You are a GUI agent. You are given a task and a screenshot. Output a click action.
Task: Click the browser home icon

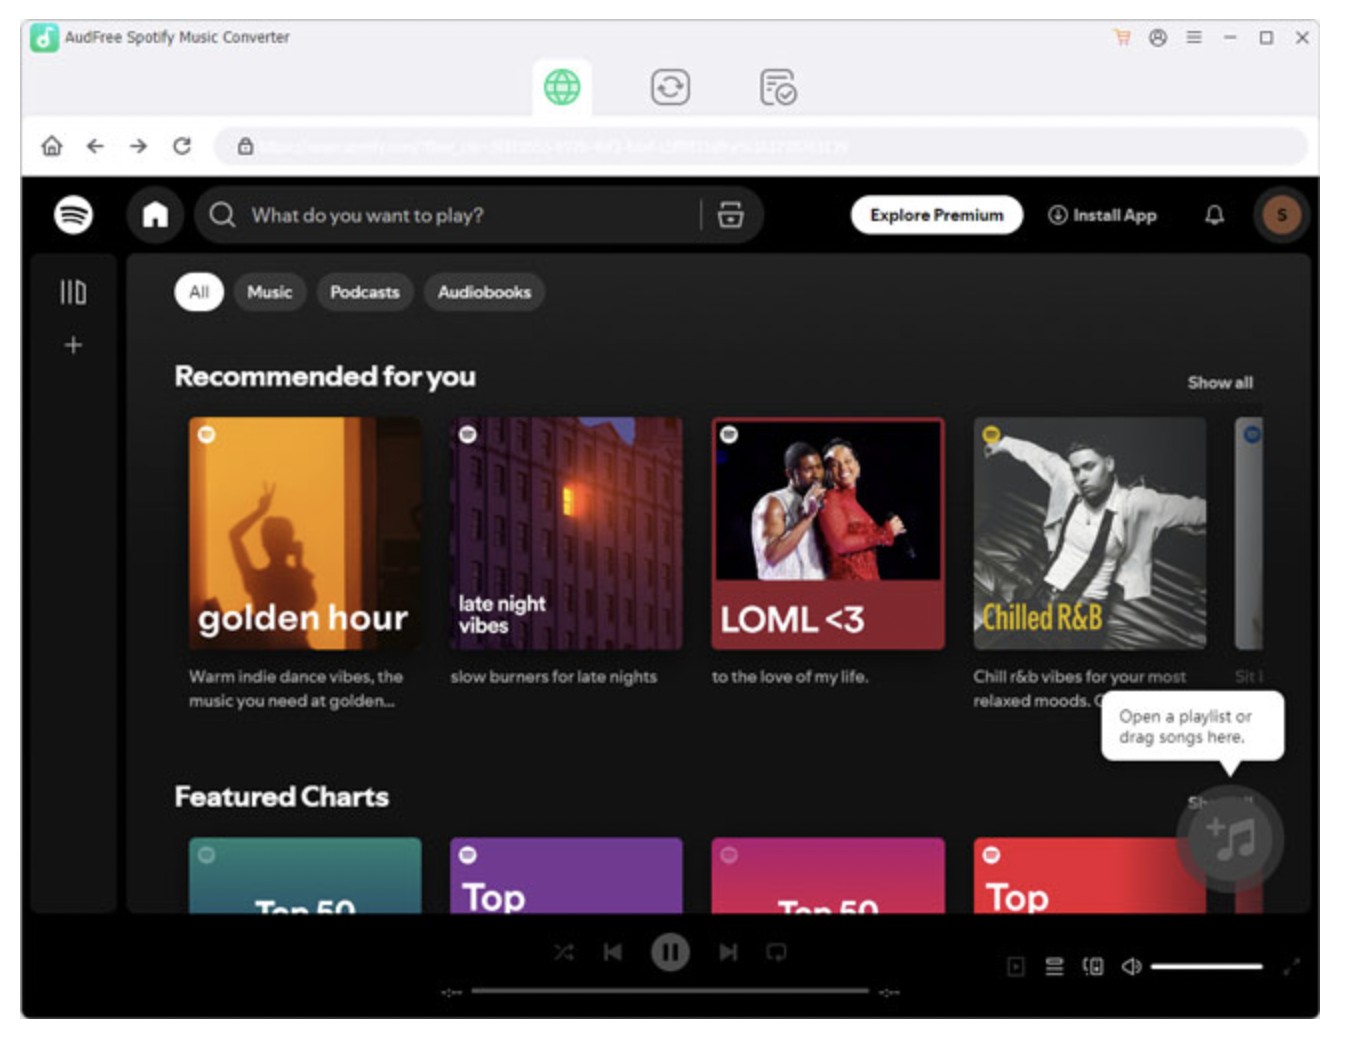tap(52, 146)
